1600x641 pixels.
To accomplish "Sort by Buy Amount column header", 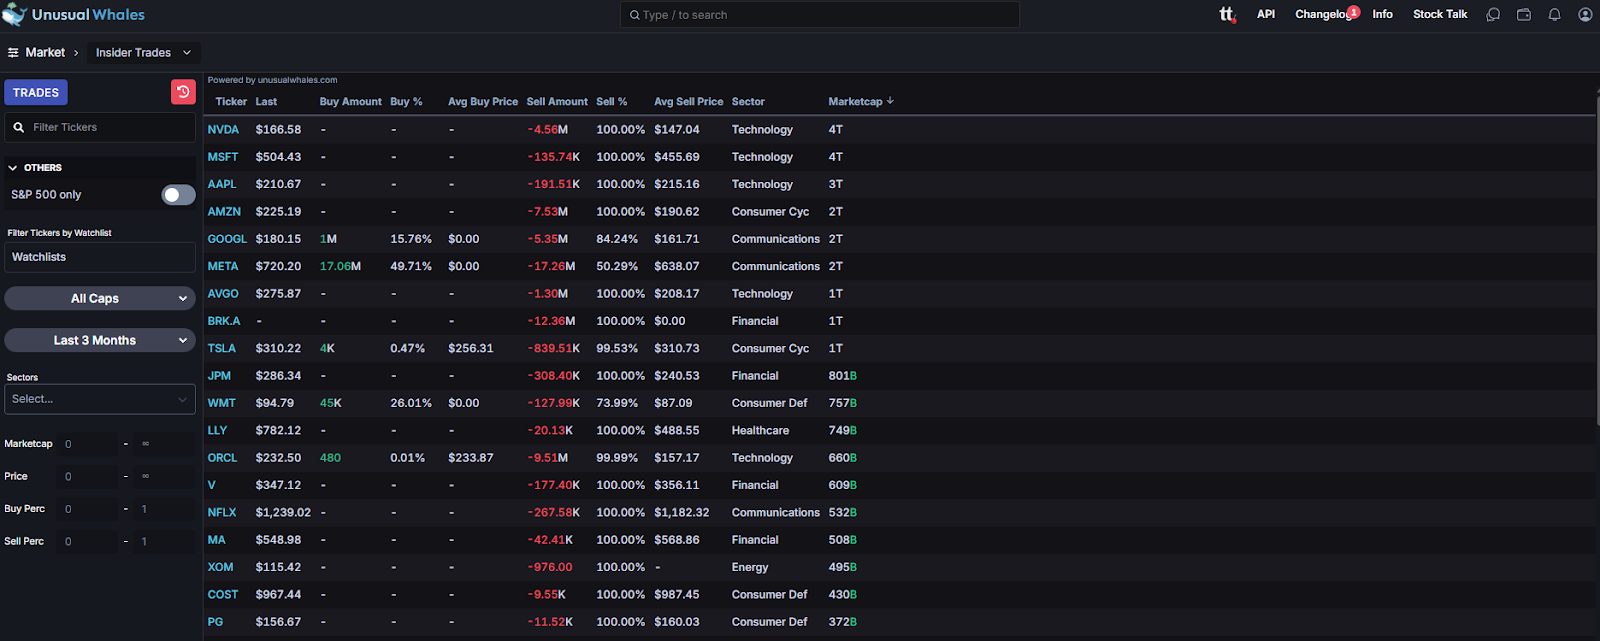I will [350, 101].
